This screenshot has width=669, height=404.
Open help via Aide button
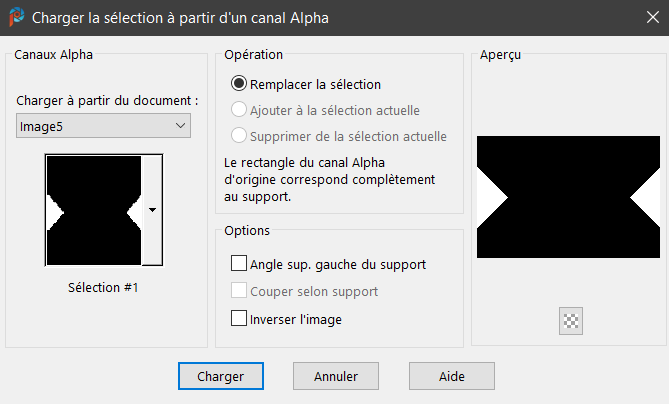click(451, 375)
